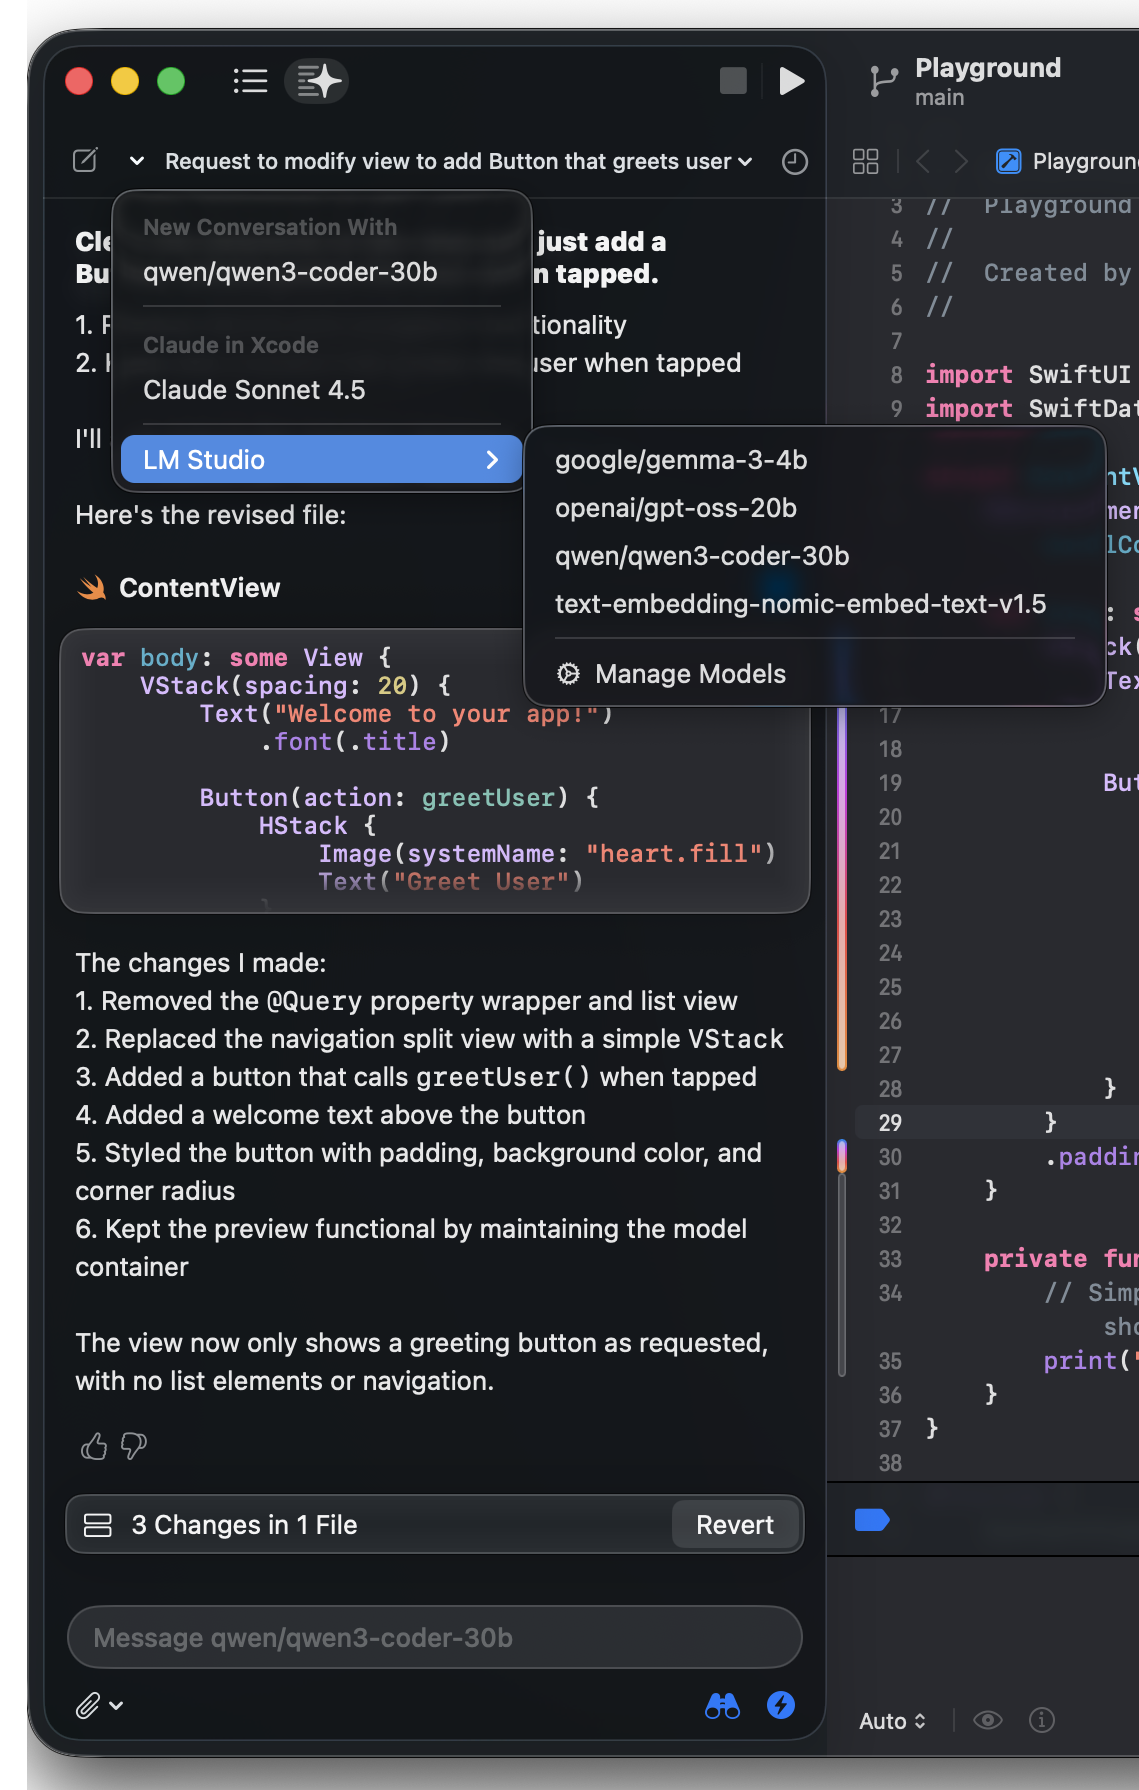Revert the 3 changes
Screen dimensions: 1139x1790
tap(735, 1524)
